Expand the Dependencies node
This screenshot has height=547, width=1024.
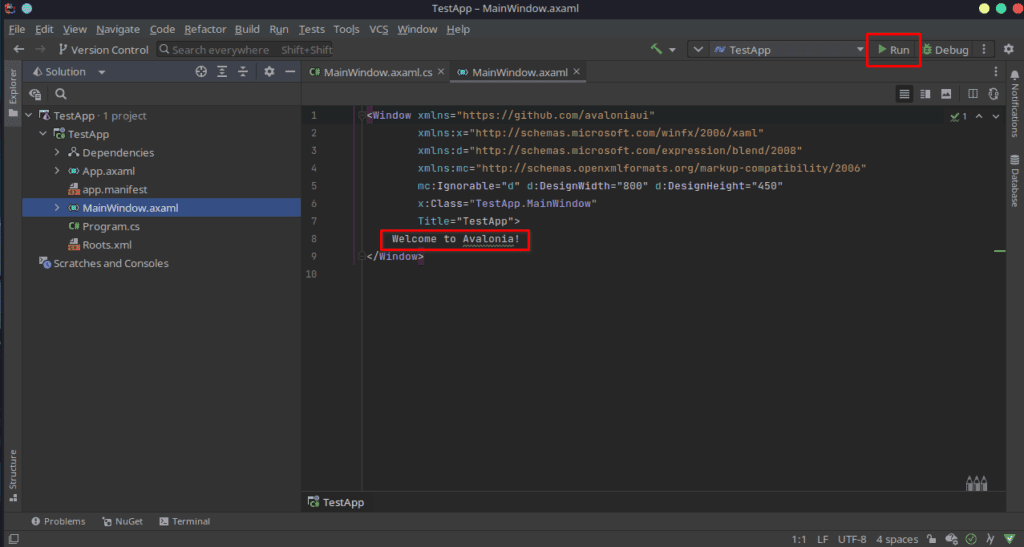coord(57,152)
